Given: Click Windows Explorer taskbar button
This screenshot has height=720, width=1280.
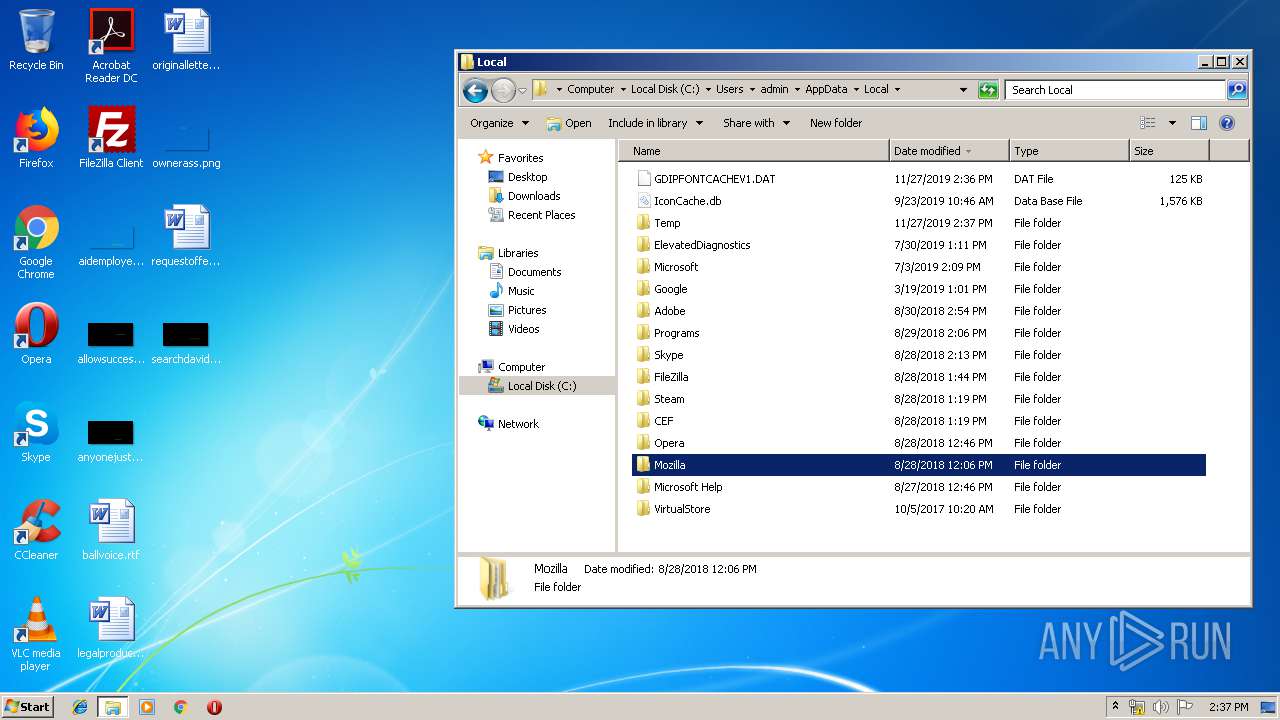Looking at the screenshot, I should 113,707.
